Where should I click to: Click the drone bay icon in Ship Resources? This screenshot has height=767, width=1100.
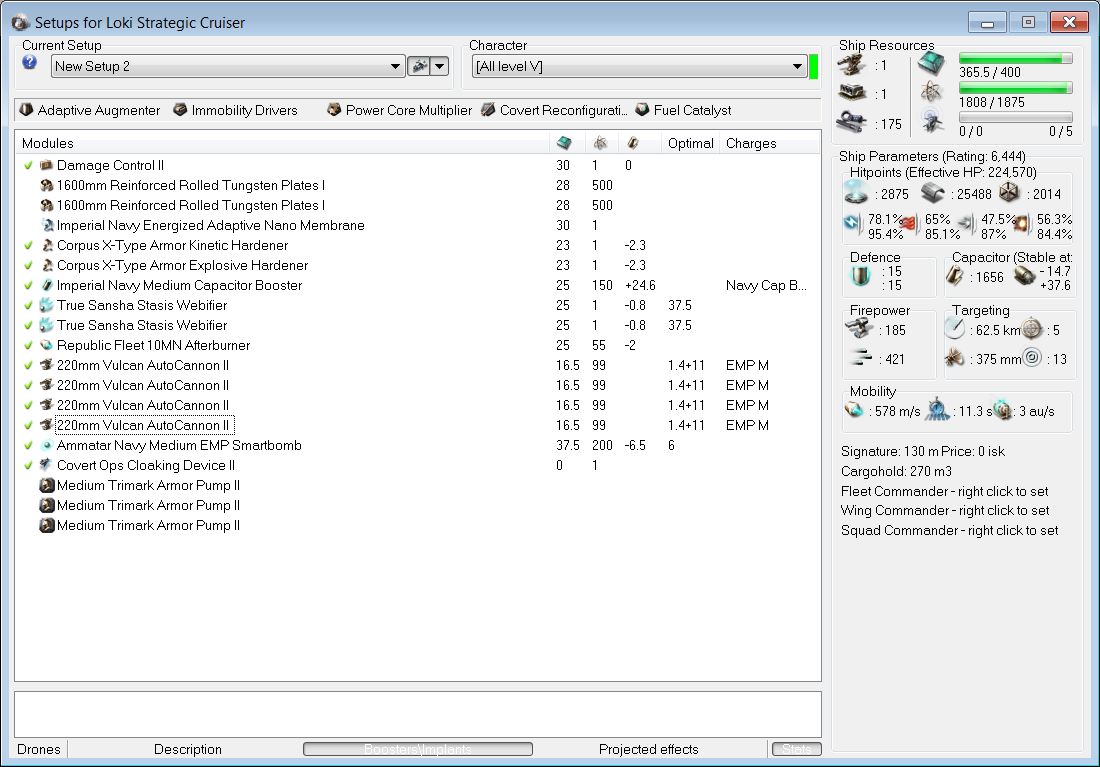[x=932, y=121]
